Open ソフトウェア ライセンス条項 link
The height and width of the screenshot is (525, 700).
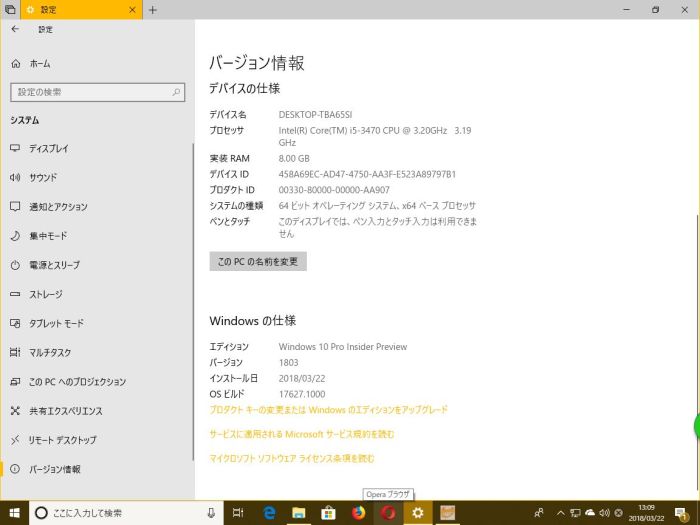tap(292, 458)
